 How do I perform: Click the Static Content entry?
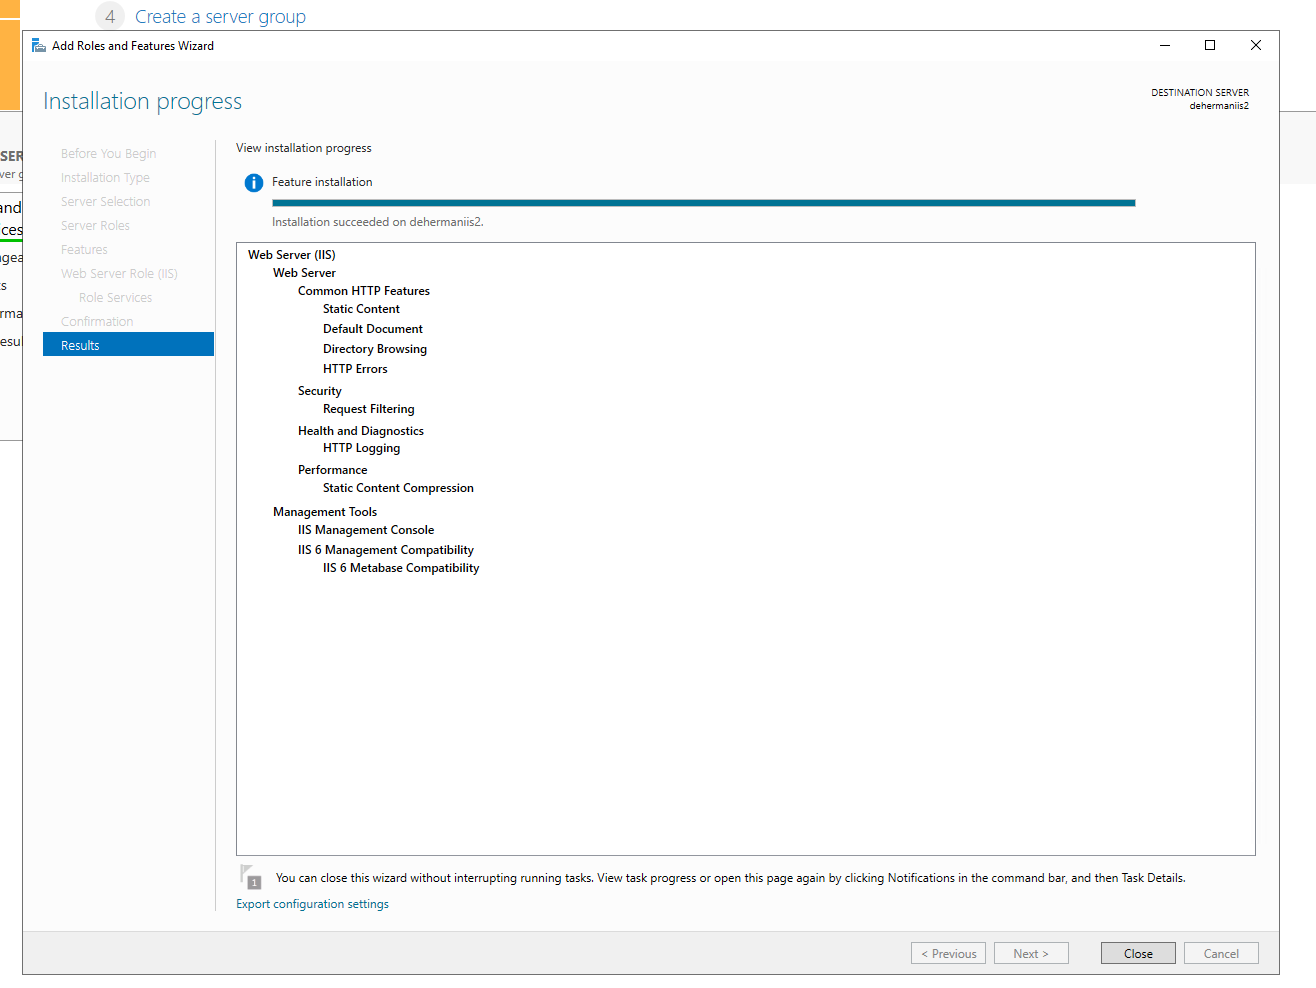(361, 309)
